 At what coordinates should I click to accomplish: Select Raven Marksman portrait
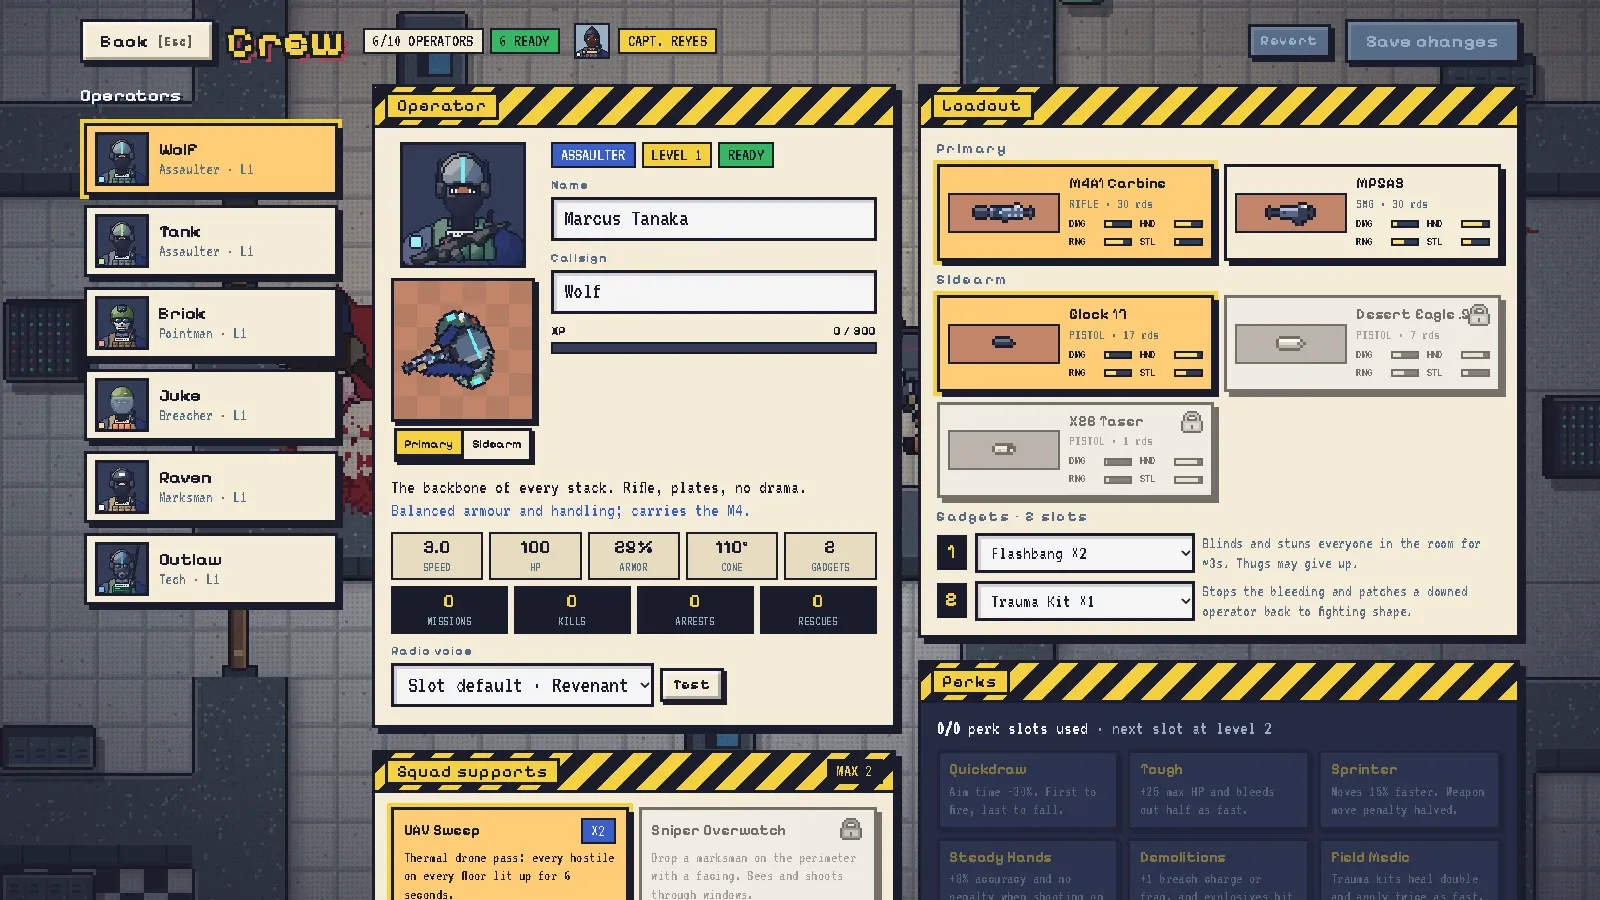point(122,487)
